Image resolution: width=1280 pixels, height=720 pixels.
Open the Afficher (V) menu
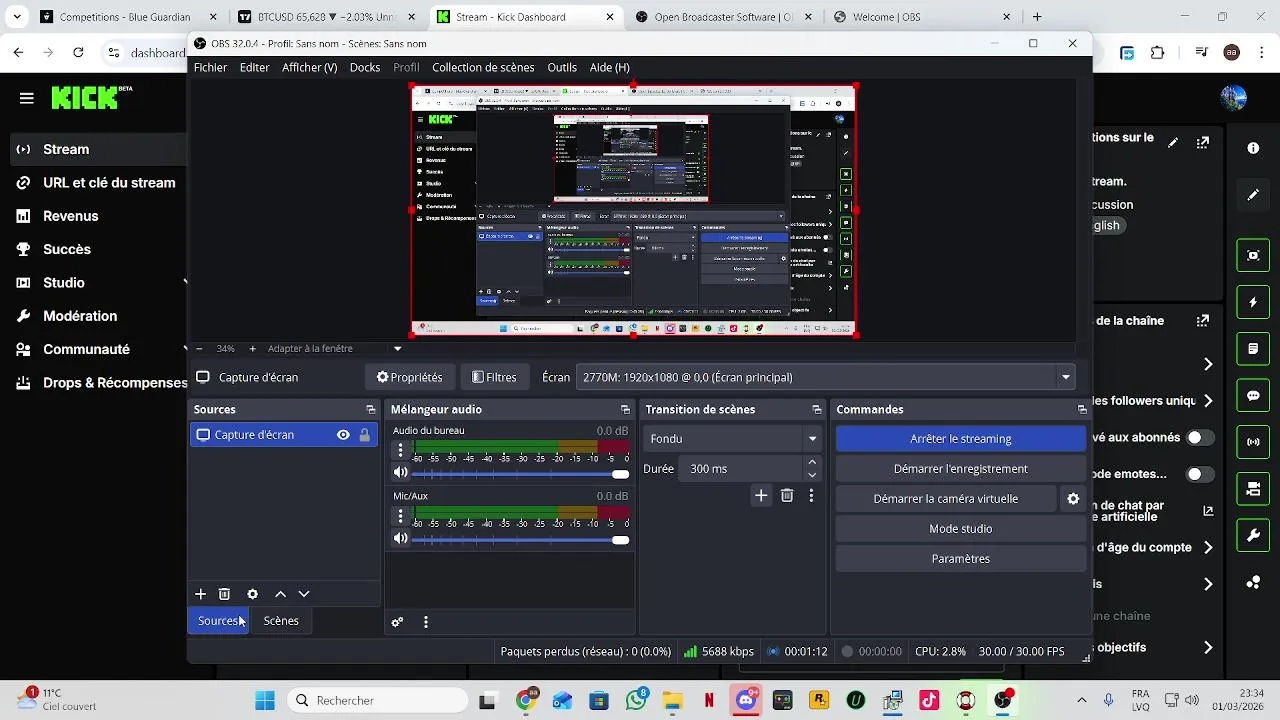tap(309, 67)
